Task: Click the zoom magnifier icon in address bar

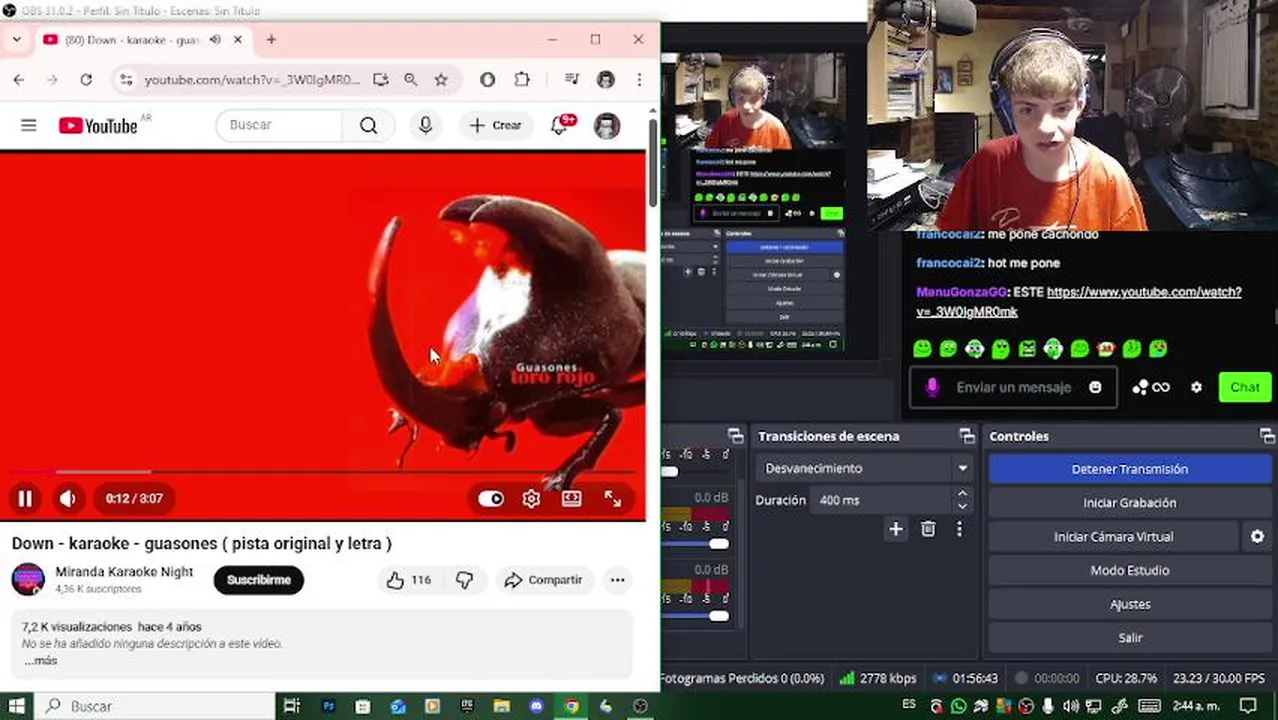Action: coord(411,79)
